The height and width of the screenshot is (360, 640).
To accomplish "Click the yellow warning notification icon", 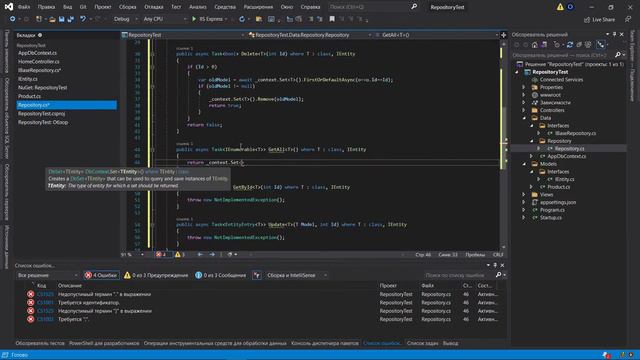I will (560, 7).
